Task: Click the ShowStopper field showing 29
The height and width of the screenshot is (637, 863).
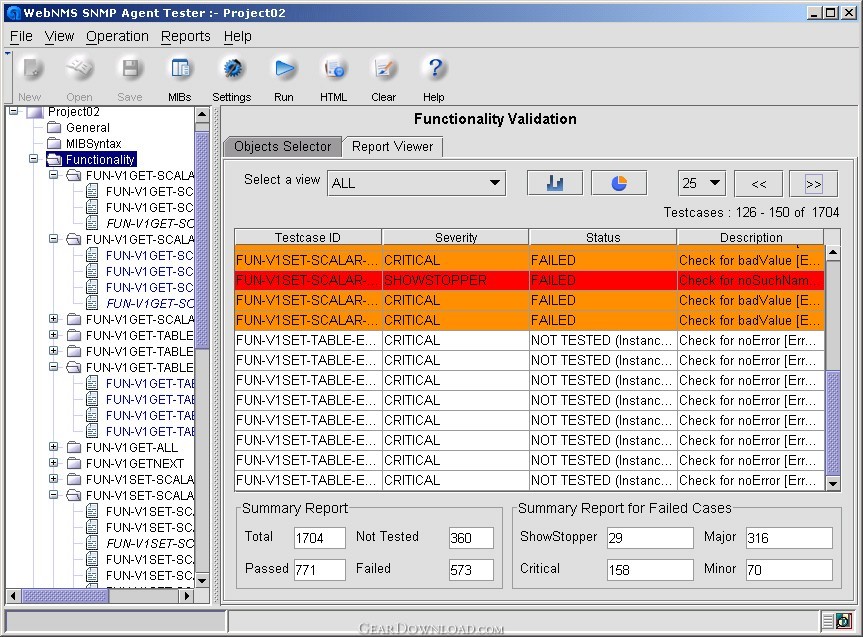Action: pos(650,538)
